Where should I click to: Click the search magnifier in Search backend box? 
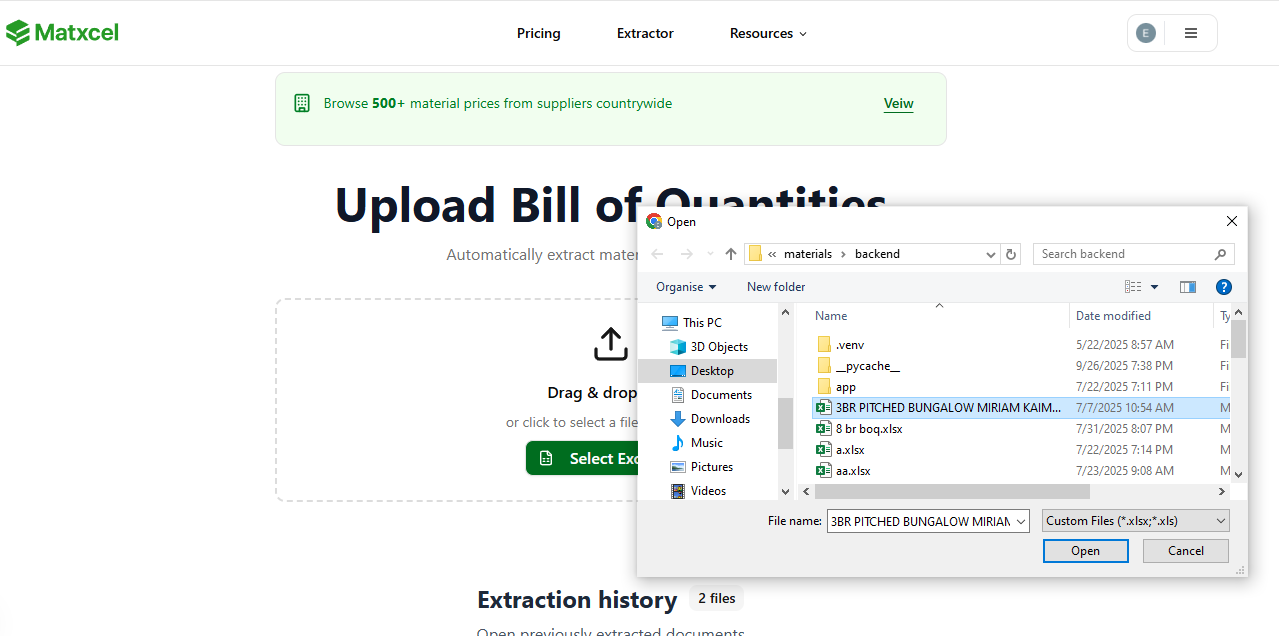coord(1220,254)
